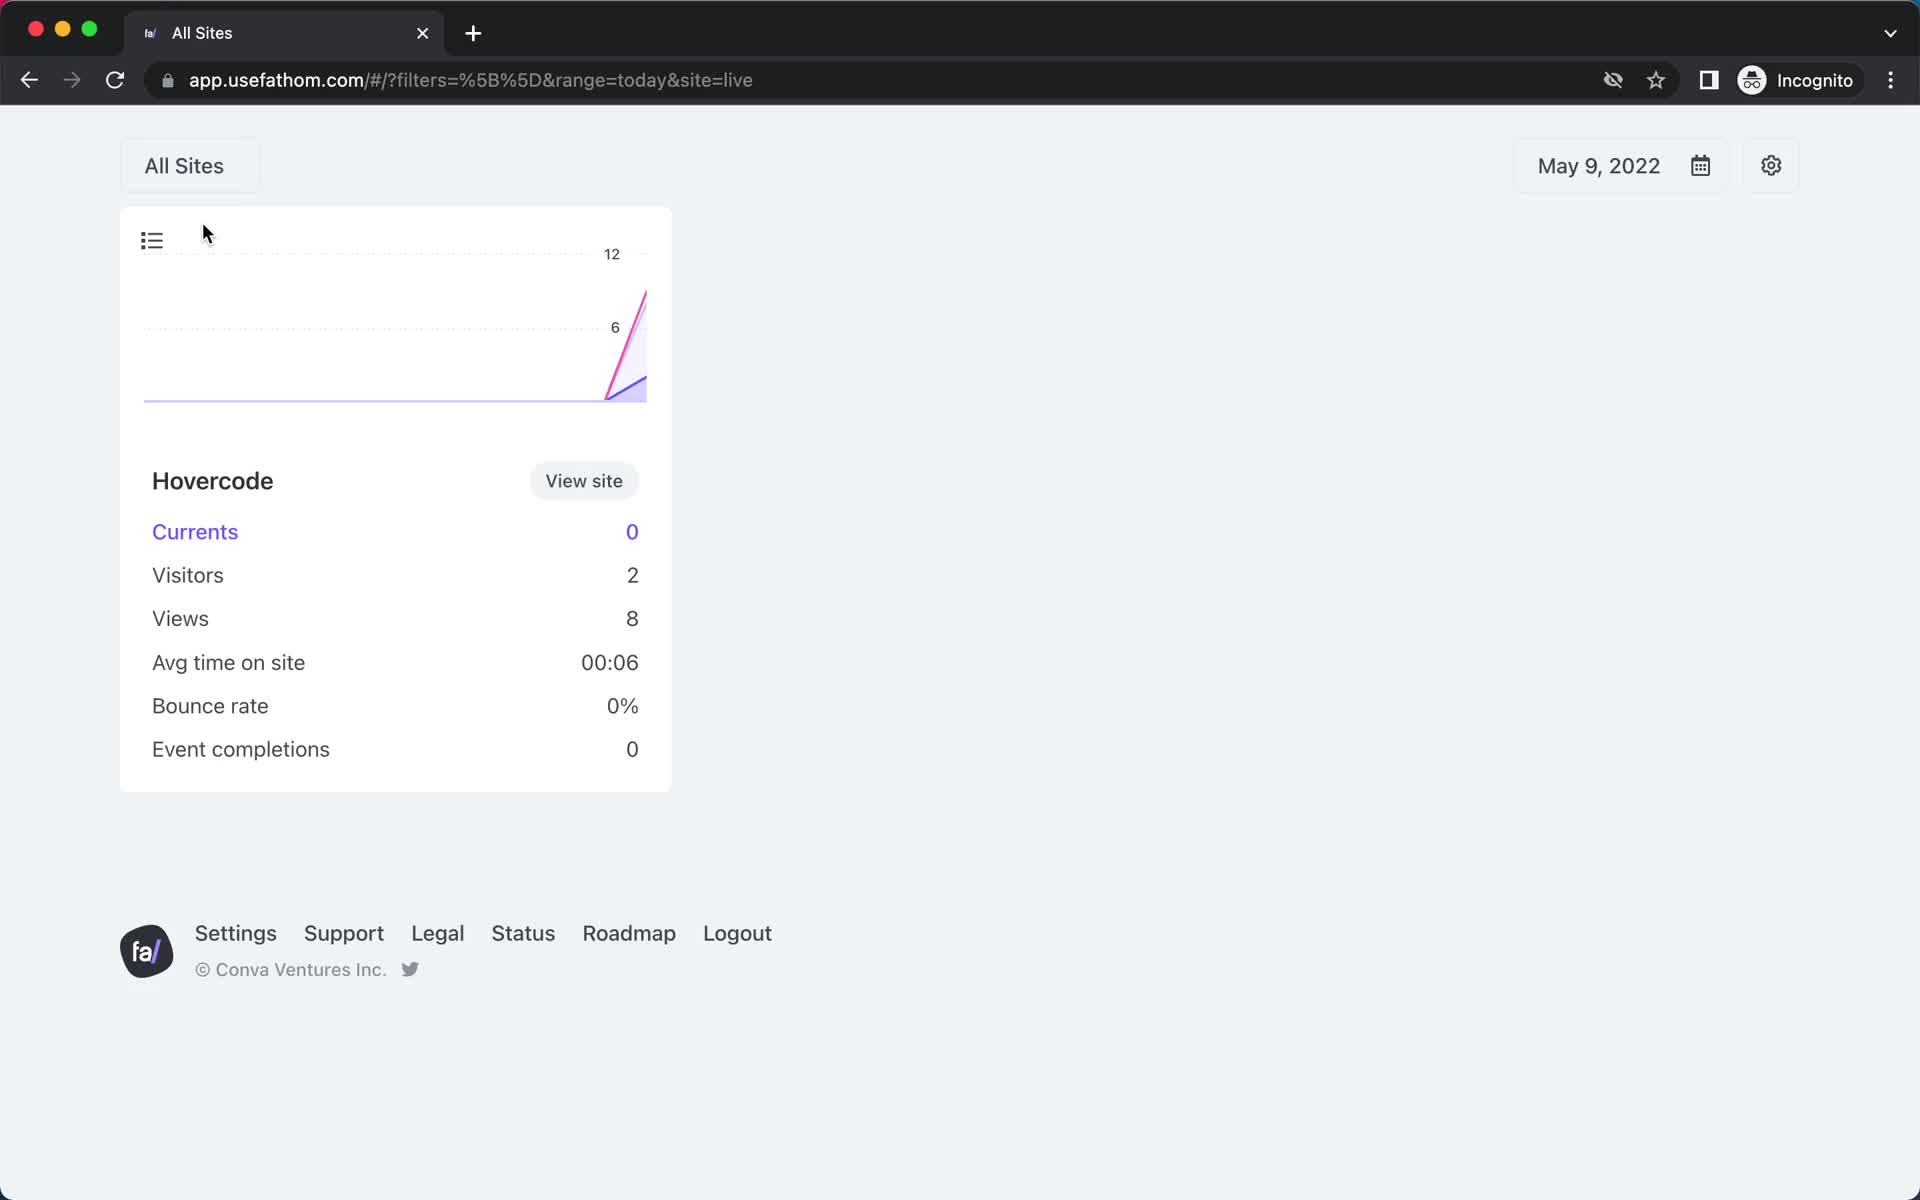The width and height of the screenshot is (1920, 1200).
Task: Click the Conva Ventures Inc. copyright text
Action: click(x=291, y=970)
